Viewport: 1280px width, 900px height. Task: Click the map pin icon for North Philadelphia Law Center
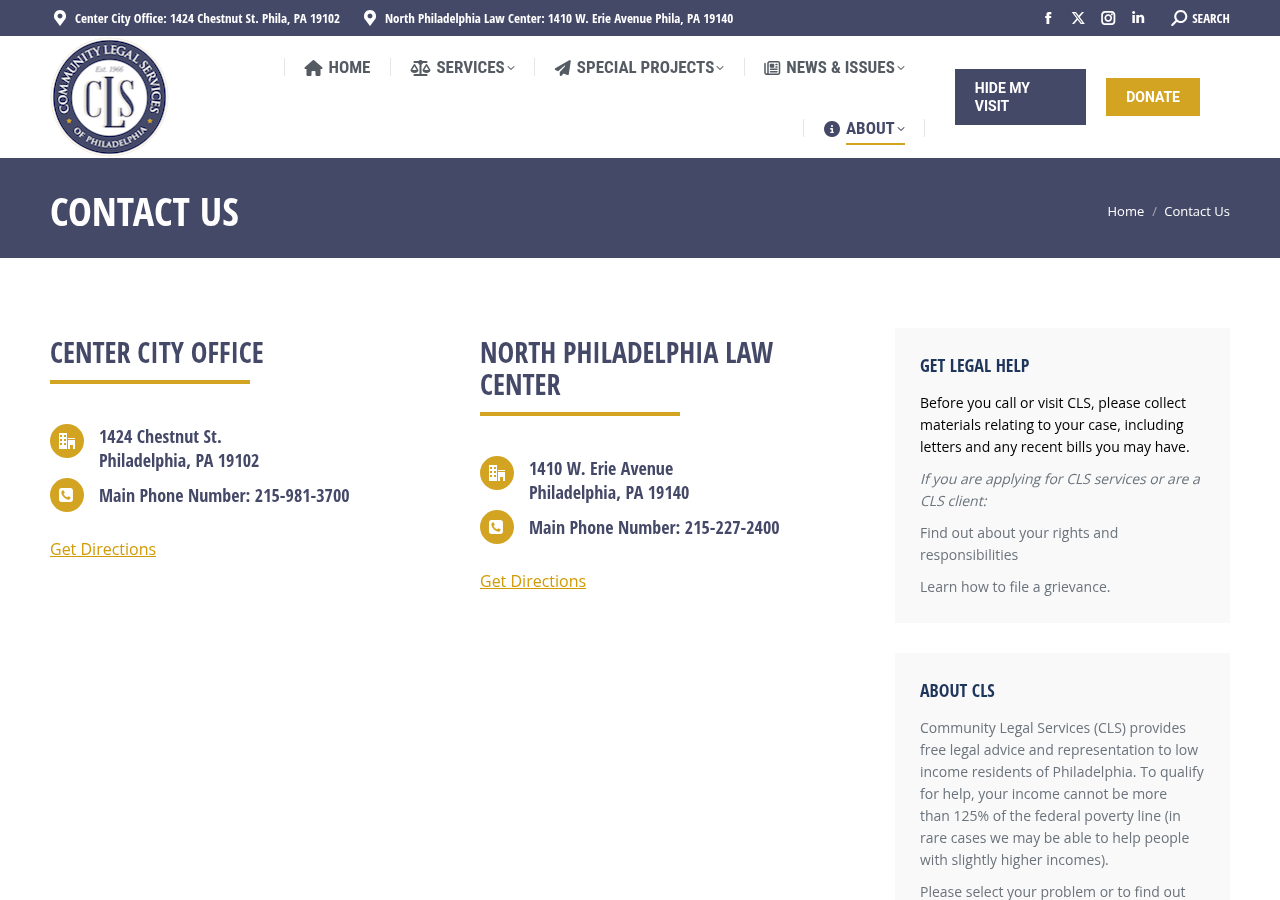370,18
